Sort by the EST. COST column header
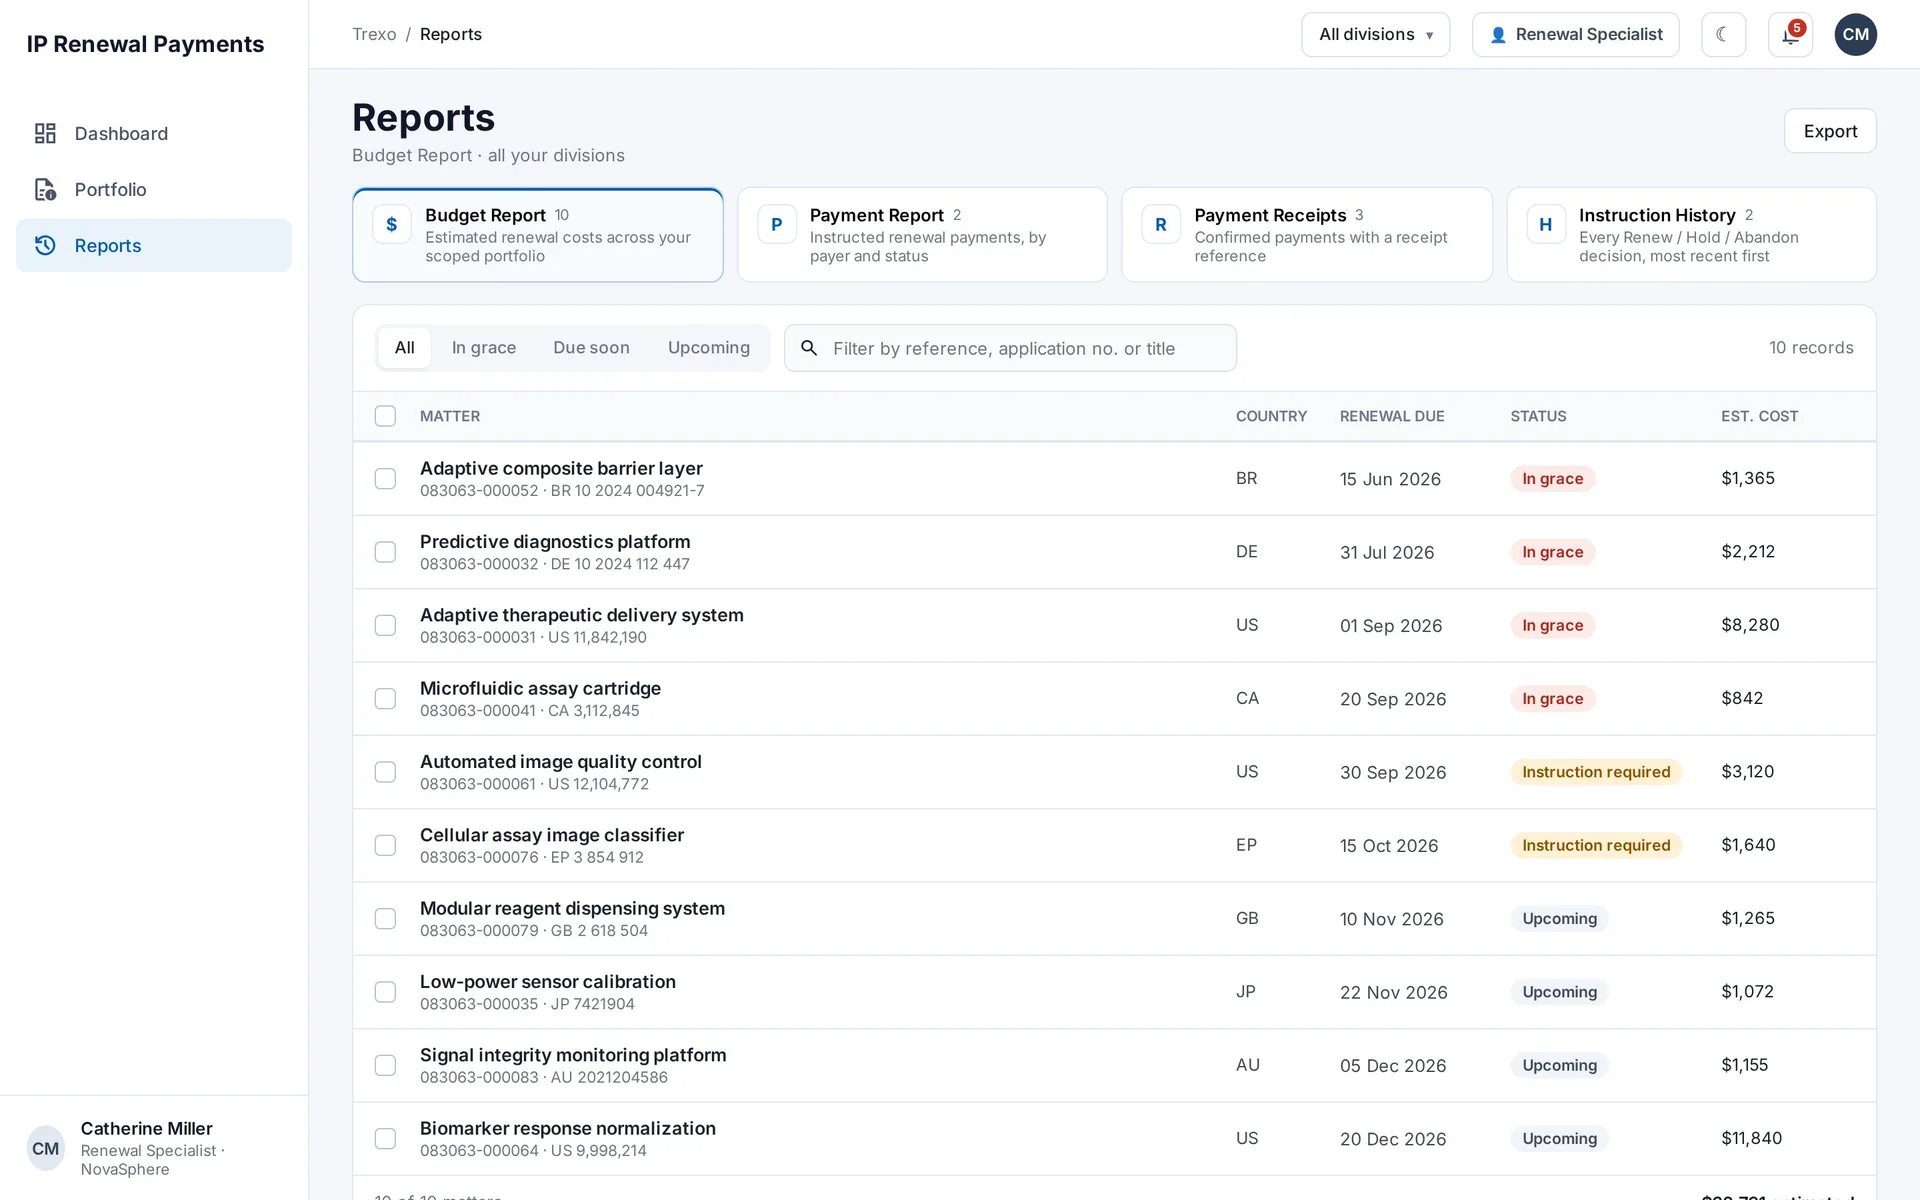The width and height of the screenshot is (1920, 1200). (x=1759, y=416)
